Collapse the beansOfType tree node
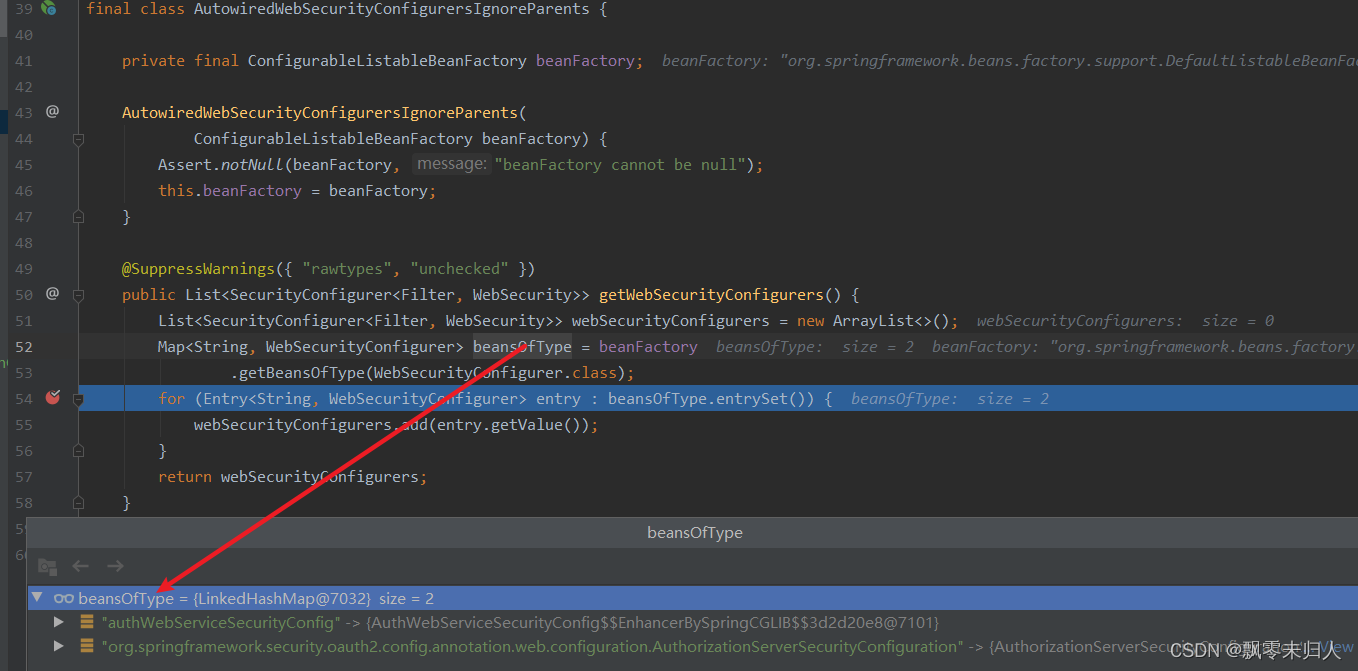1358x671 pixels. tap(37, 598)
